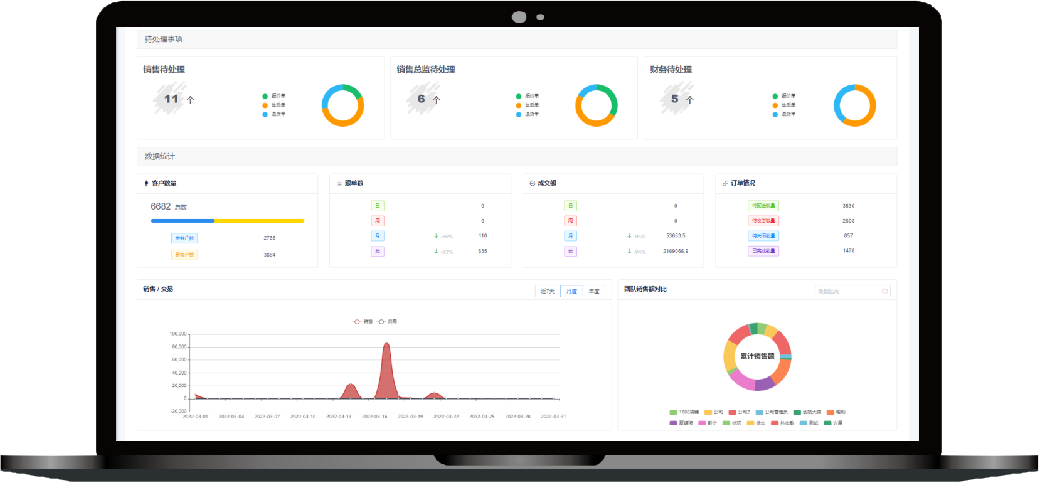
Task: Click the blue section of the customer progress bar
Action: pos(182,221)
